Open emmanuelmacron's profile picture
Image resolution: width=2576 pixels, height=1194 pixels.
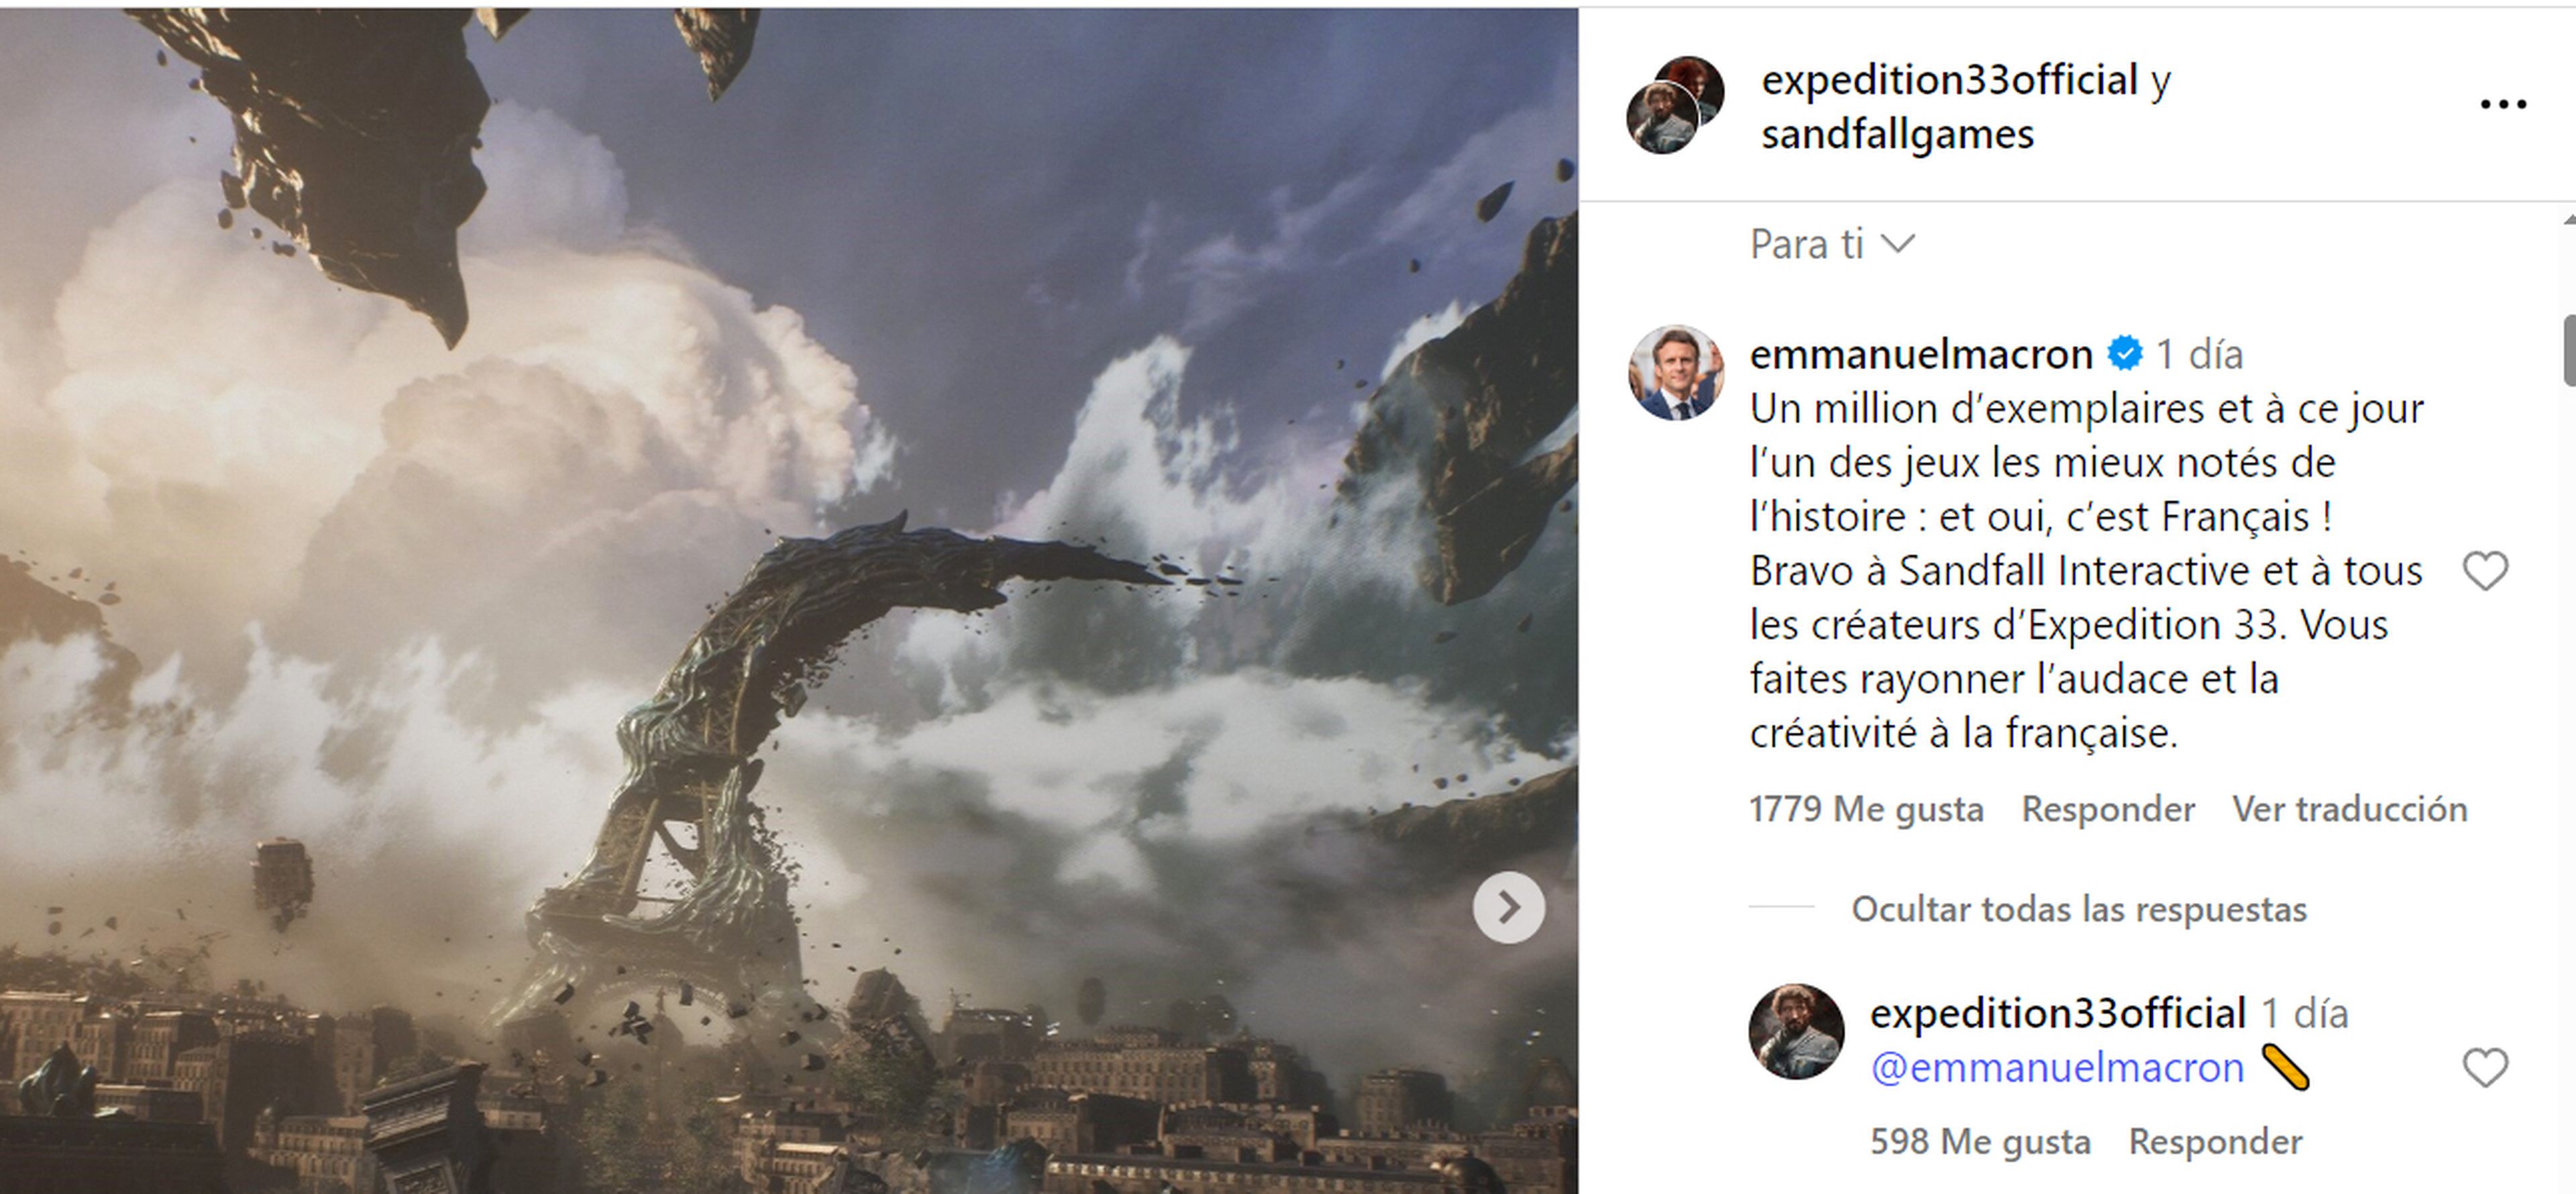[x=1677, y=373]
